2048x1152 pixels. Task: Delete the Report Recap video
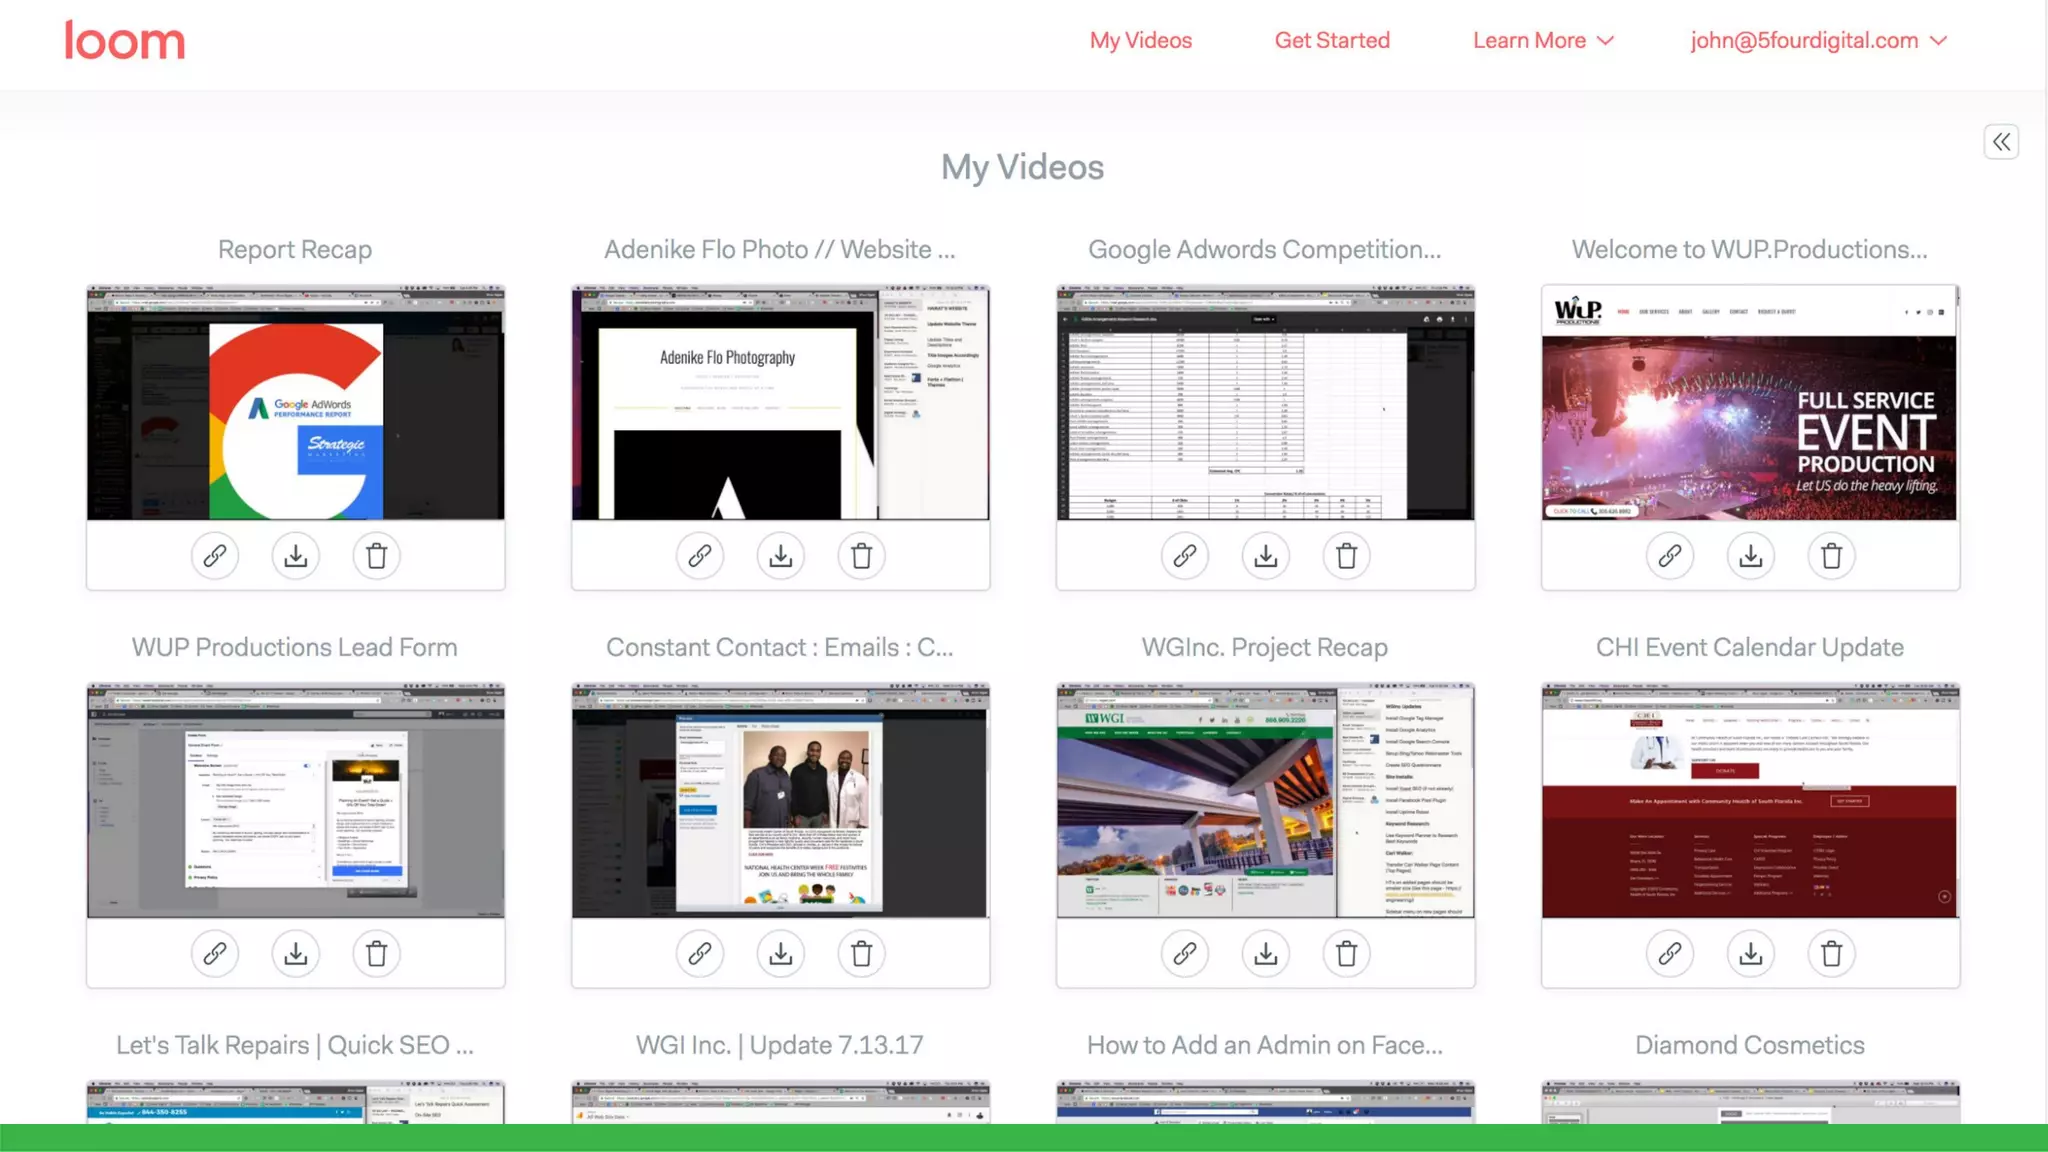pos(377,556)
